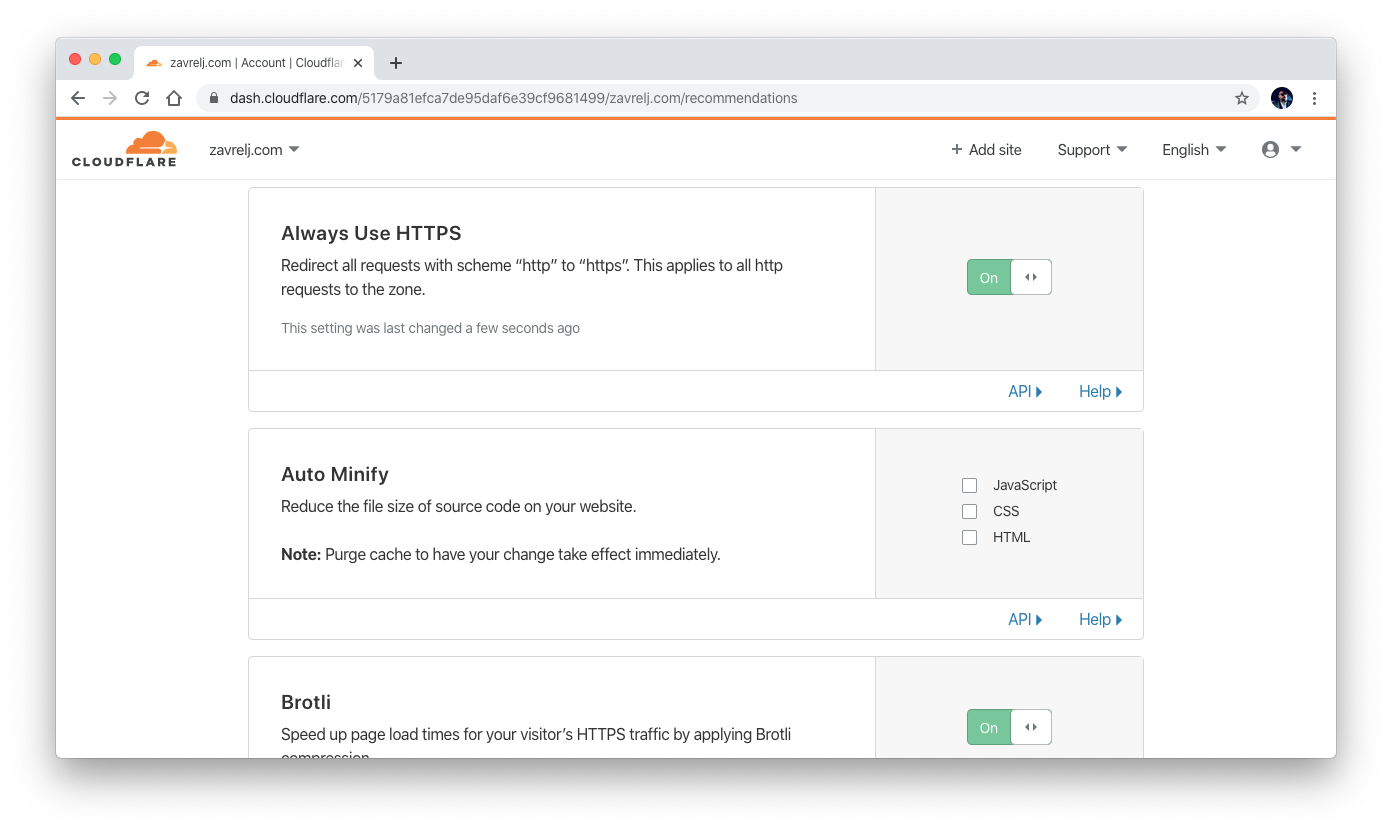
Task: Close the zavrelj.com browser tab
Action: [358, 63]
